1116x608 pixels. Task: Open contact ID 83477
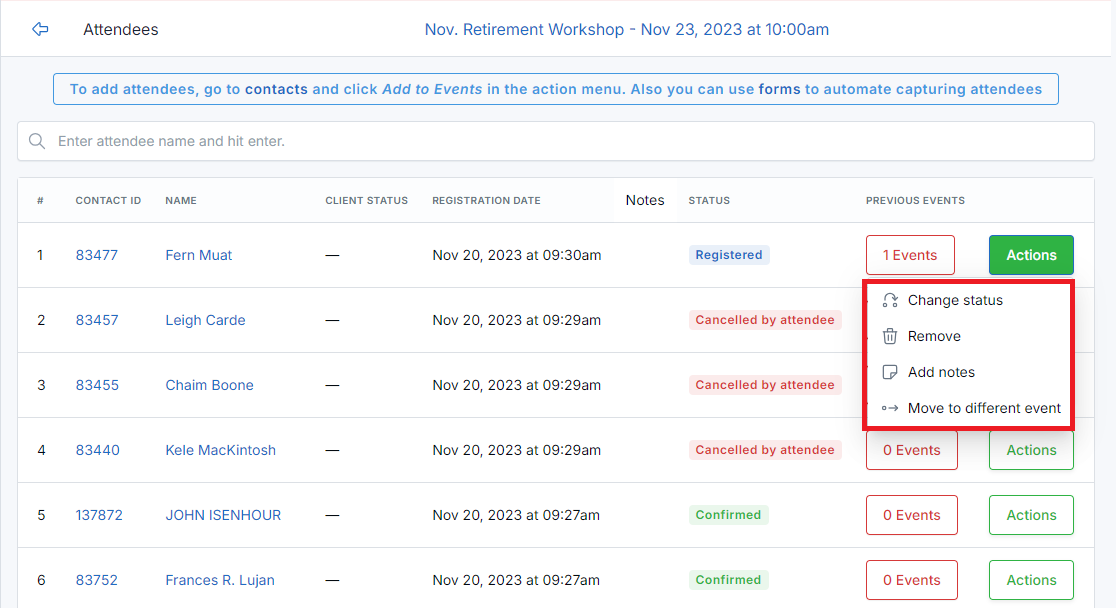(x=97, y=255)
